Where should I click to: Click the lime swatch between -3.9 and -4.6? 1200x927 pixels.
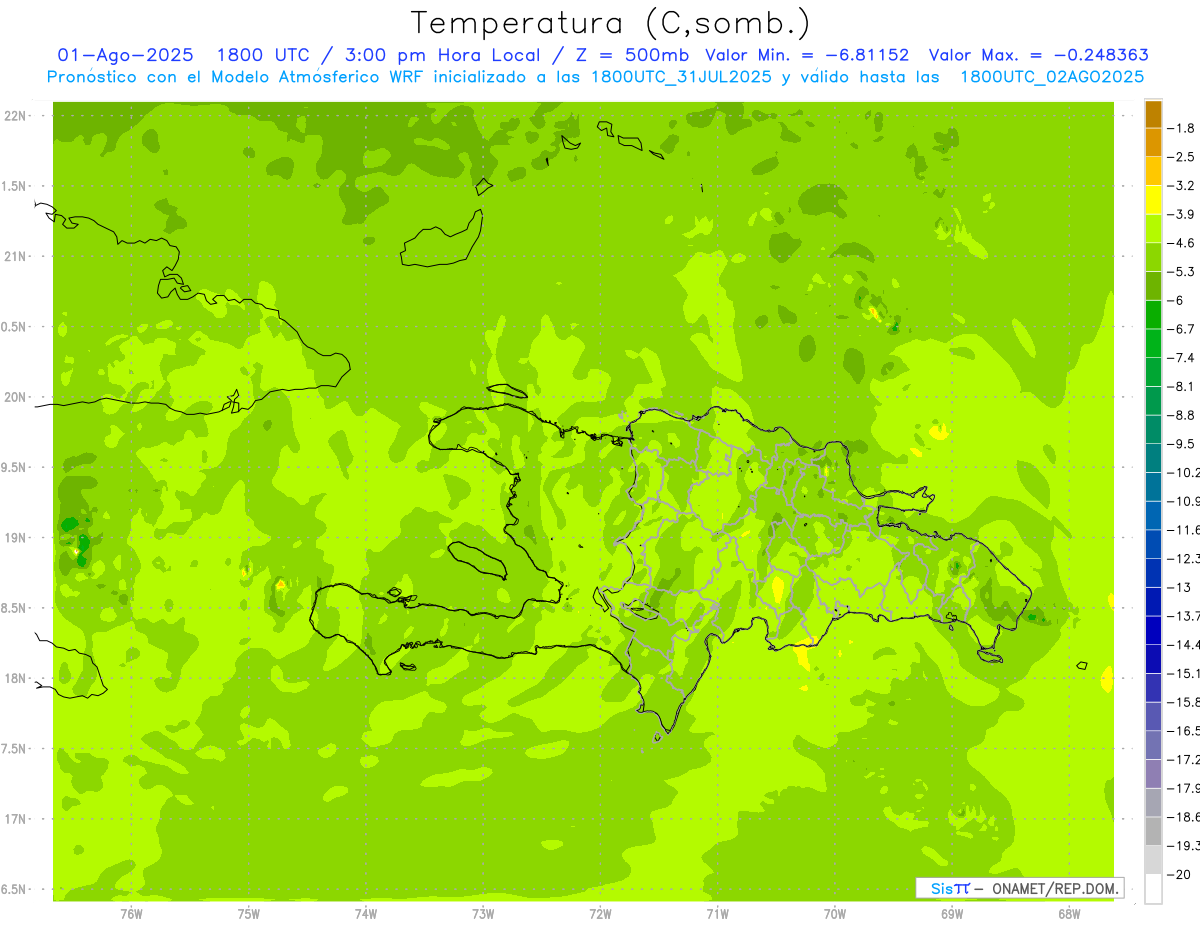pyautogui.click(x=1153, y=229)
